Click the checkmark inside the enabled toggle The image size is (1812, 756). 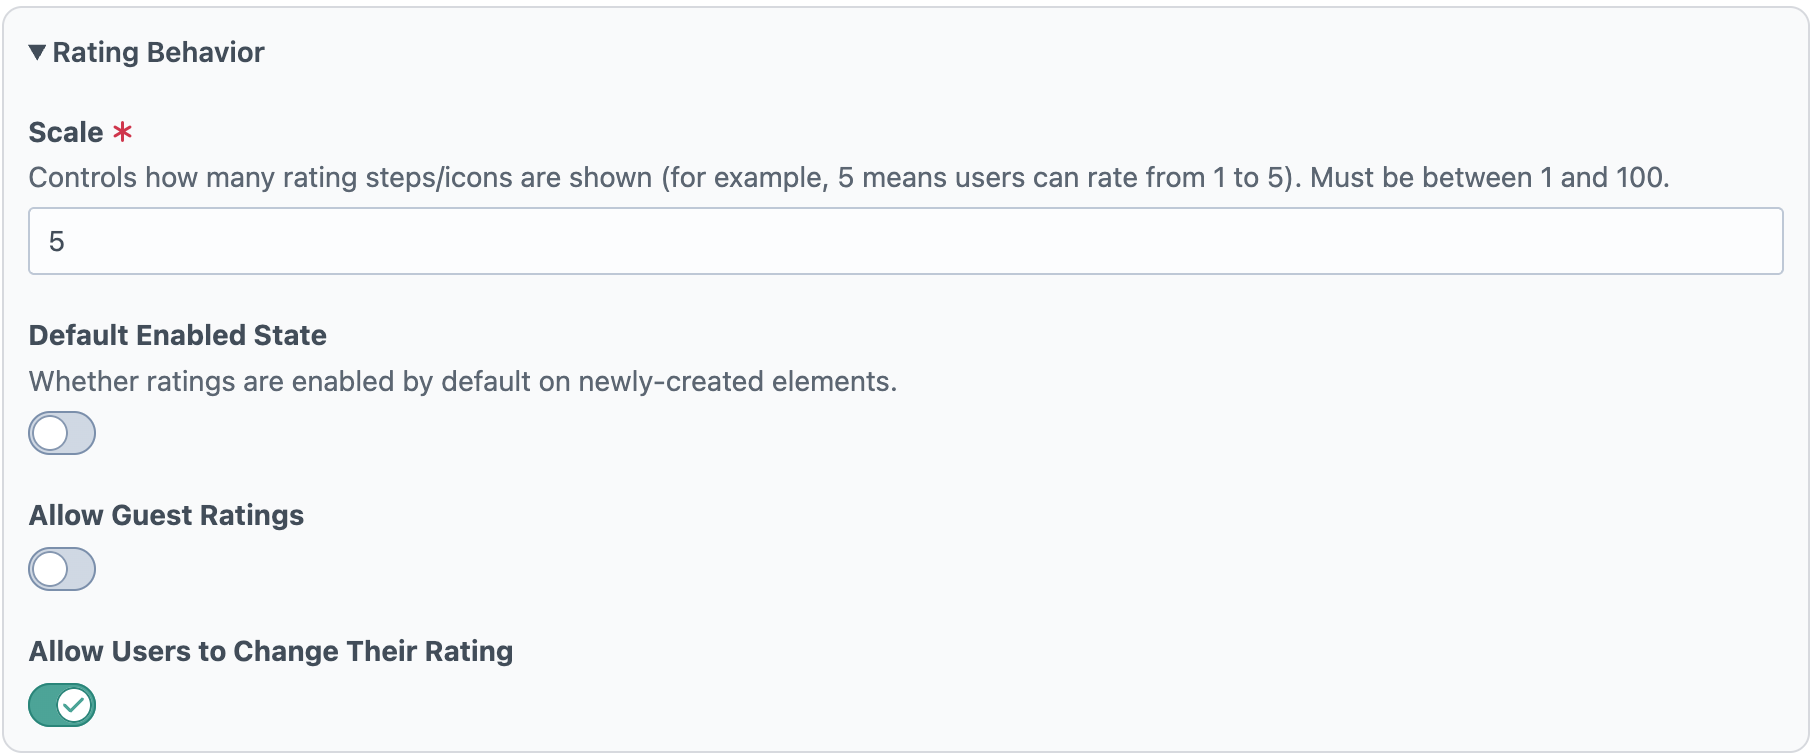click(74, 705)
